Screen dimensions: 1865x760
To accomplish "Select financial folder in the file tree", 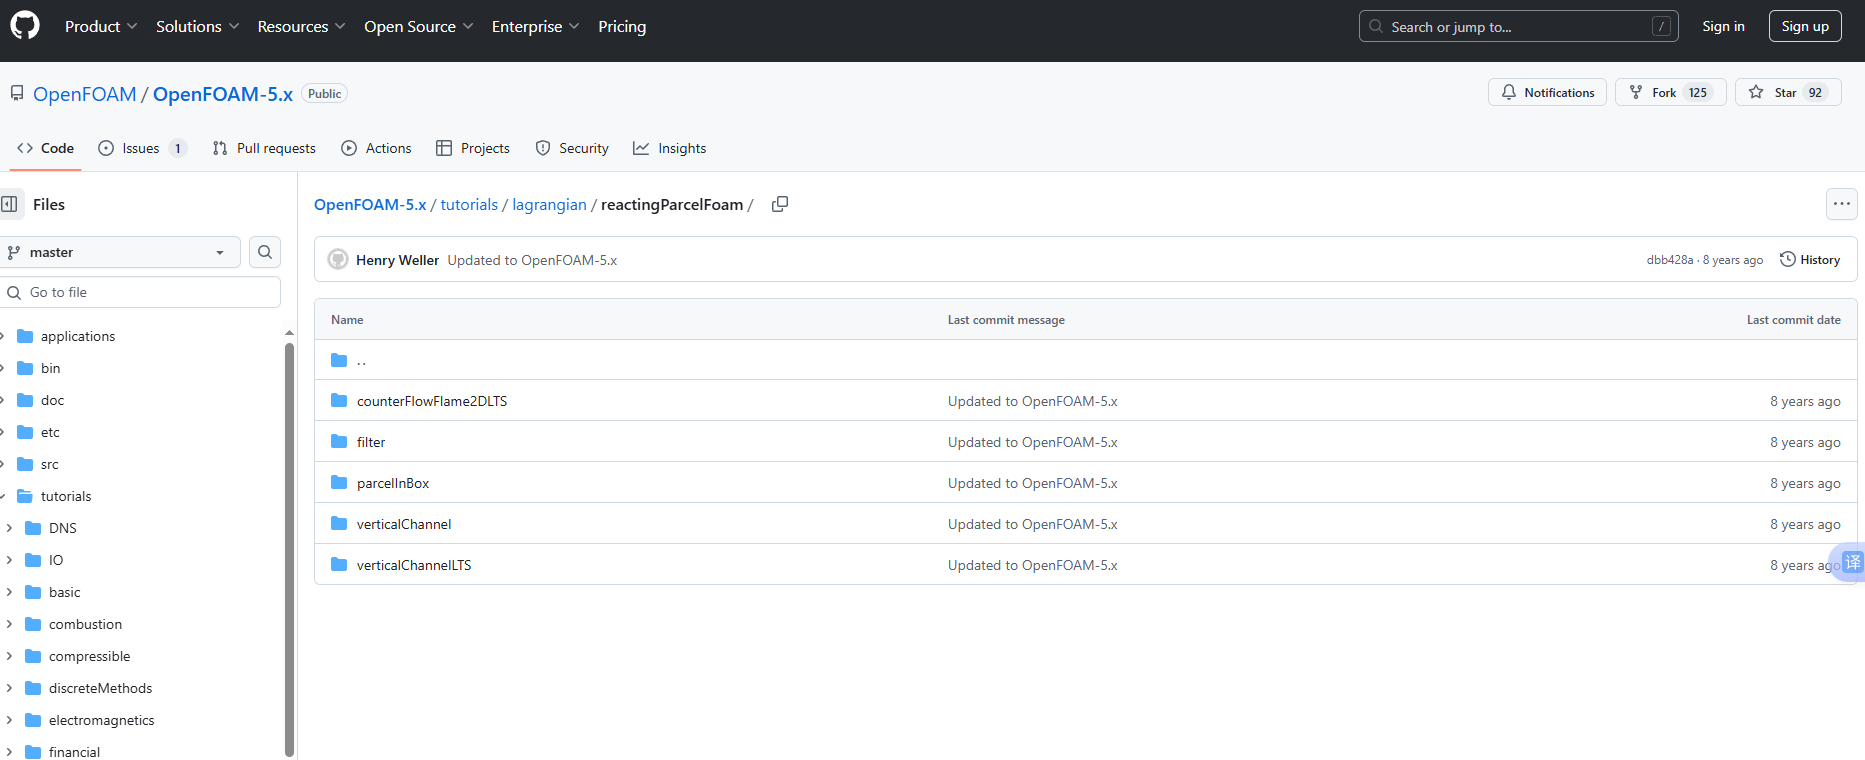I will click(74, 752).
